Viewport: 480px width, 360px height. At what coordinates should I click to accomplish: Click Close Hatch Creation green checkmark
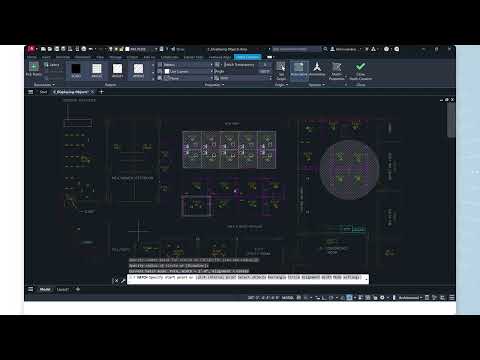point(361,71)
